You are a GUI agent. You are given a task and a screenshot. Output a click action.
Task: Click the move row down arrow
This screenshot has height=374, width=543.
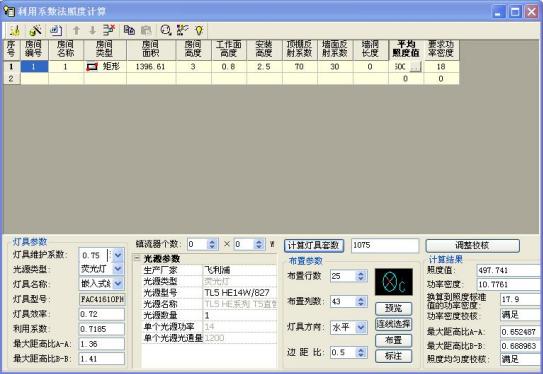click(92, 30)
